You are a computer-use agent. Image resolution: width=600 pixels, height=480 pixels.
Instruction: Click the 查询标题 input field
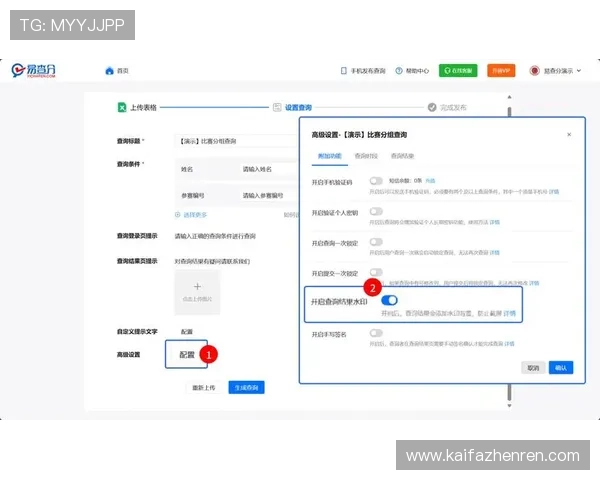pyautogui.click(x=236, y=141)
